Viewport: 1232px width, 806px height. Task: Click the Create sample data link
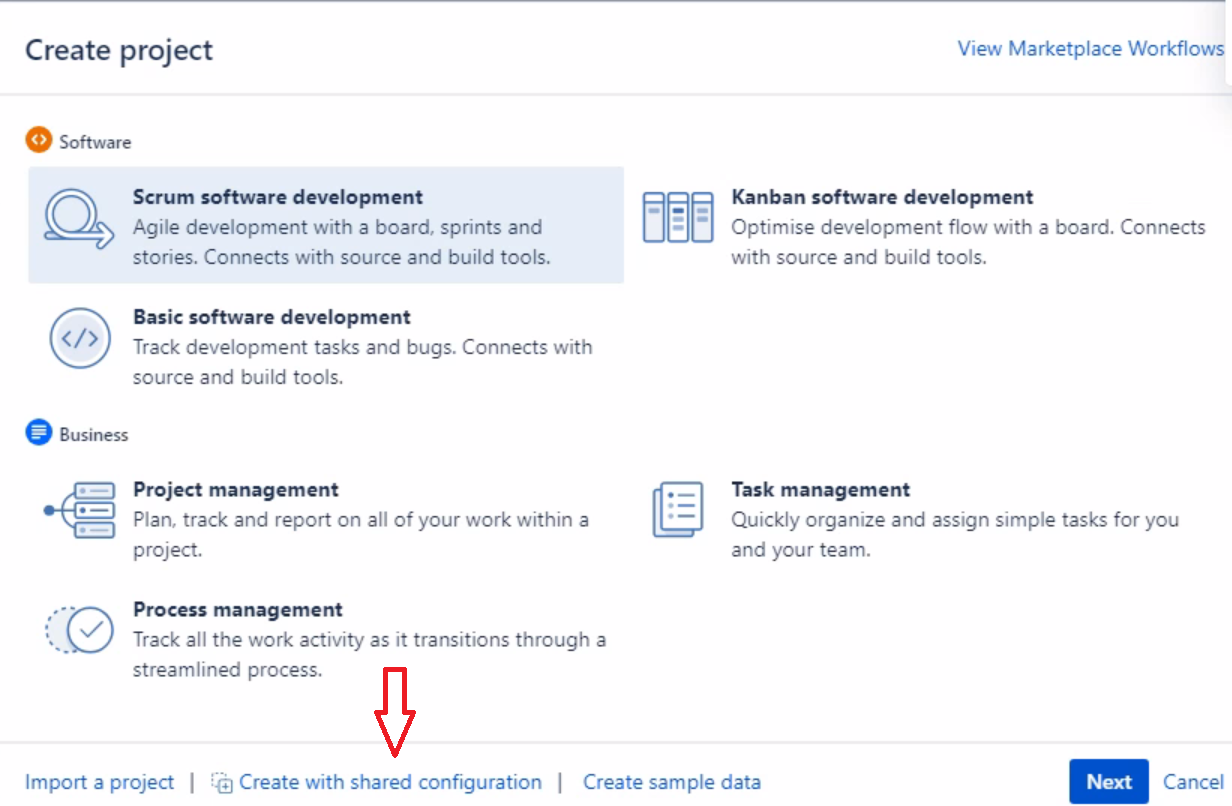coord(671,782)
